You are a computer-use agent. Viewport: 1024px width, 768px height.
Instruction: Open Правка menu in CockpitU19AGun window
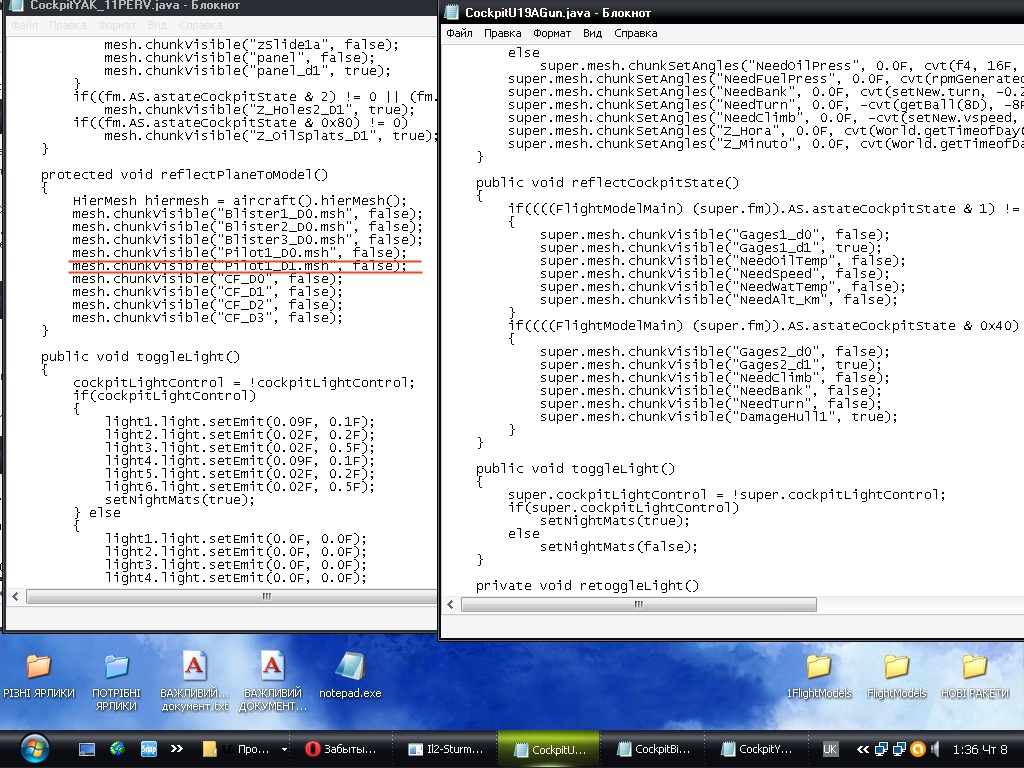click(502, 33)
